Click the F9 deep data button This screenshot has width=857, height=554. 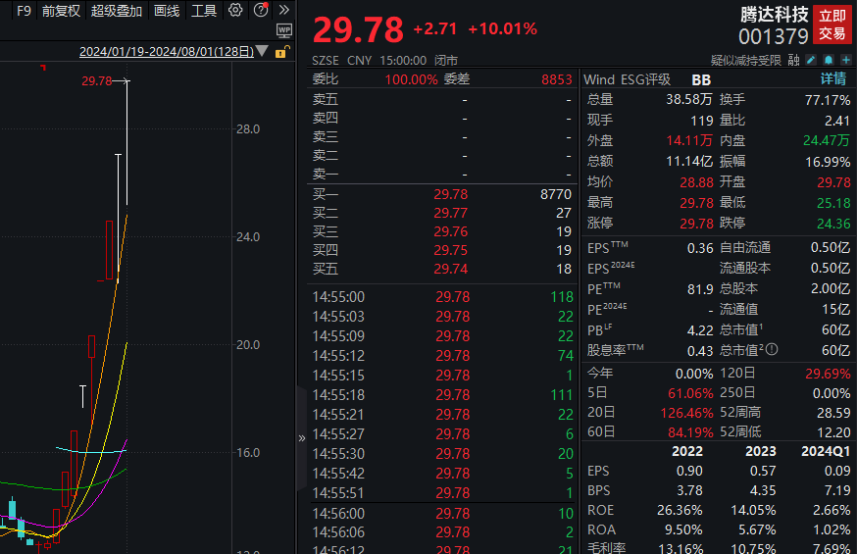pyautogui.click(x=24, y=11)
